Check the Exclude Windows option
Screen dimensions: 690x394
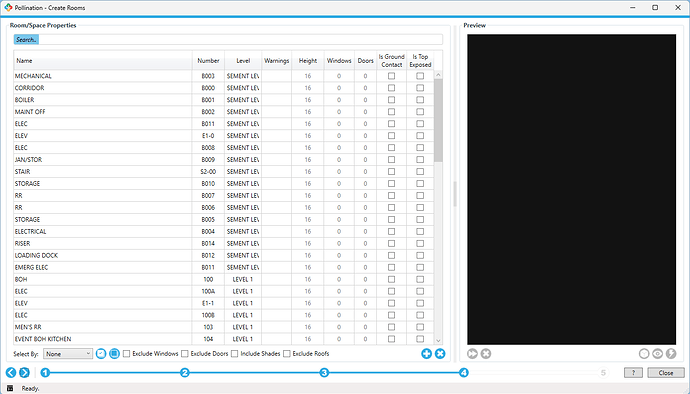[127, 353]
